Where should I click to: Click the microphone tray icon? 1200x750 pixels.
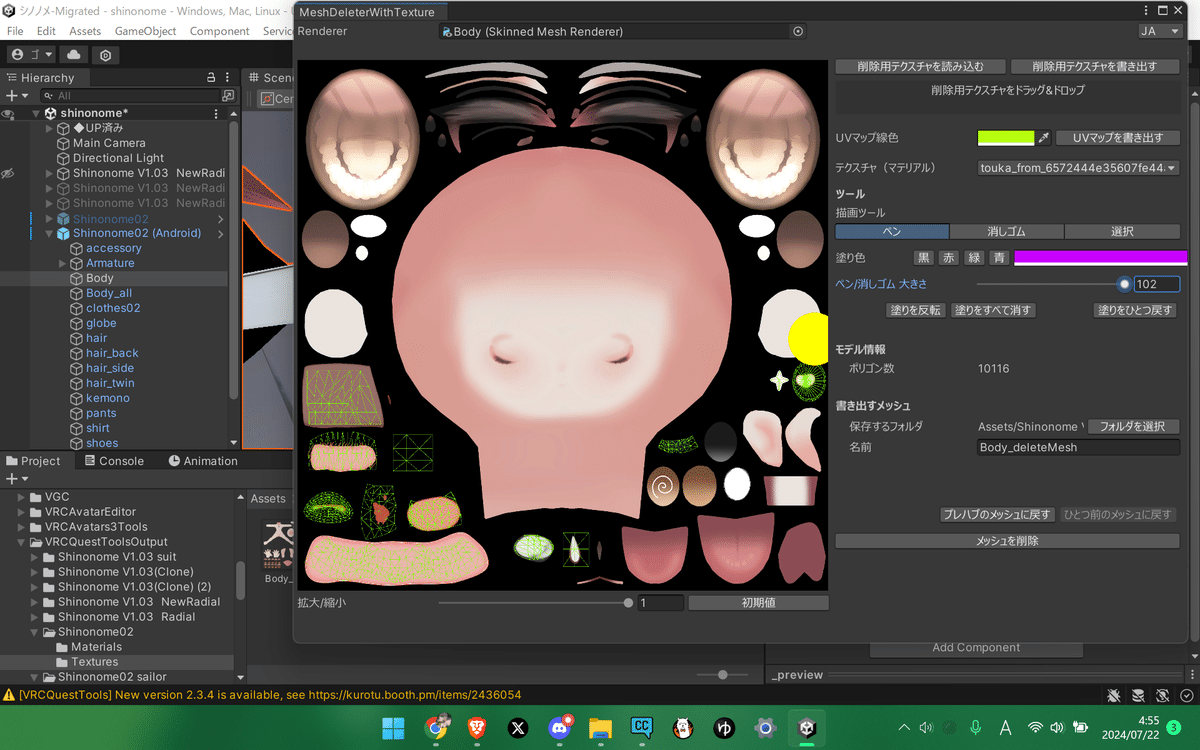coord(975,728)
